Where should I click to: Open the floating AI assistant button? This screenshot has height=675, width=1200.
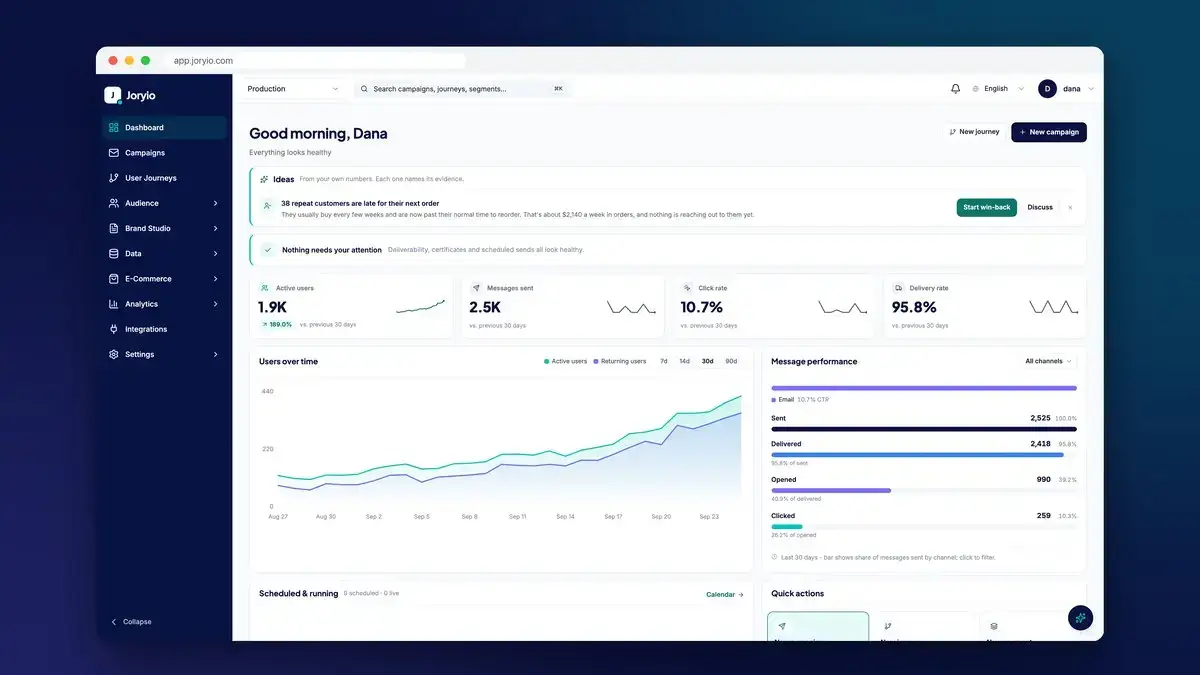pyautogui.click(x=1080, y=618)
